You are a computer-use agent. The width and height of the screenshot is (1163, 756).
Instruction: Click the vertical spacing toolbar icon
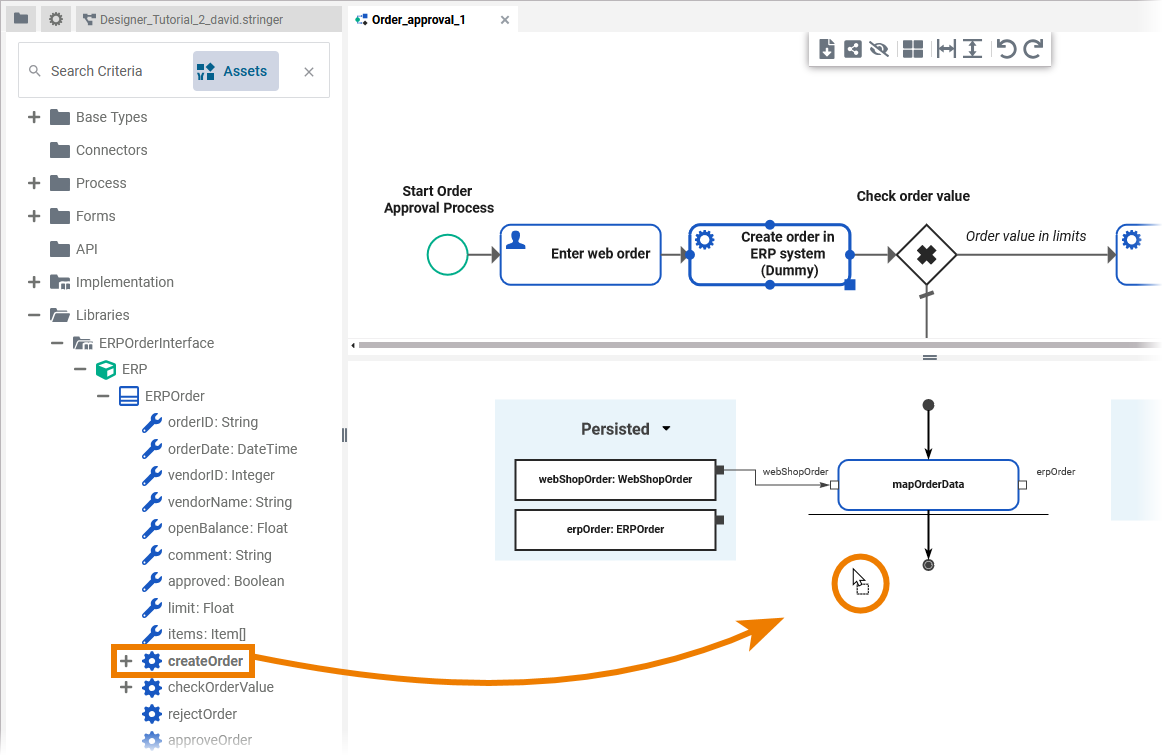[972, 49]
